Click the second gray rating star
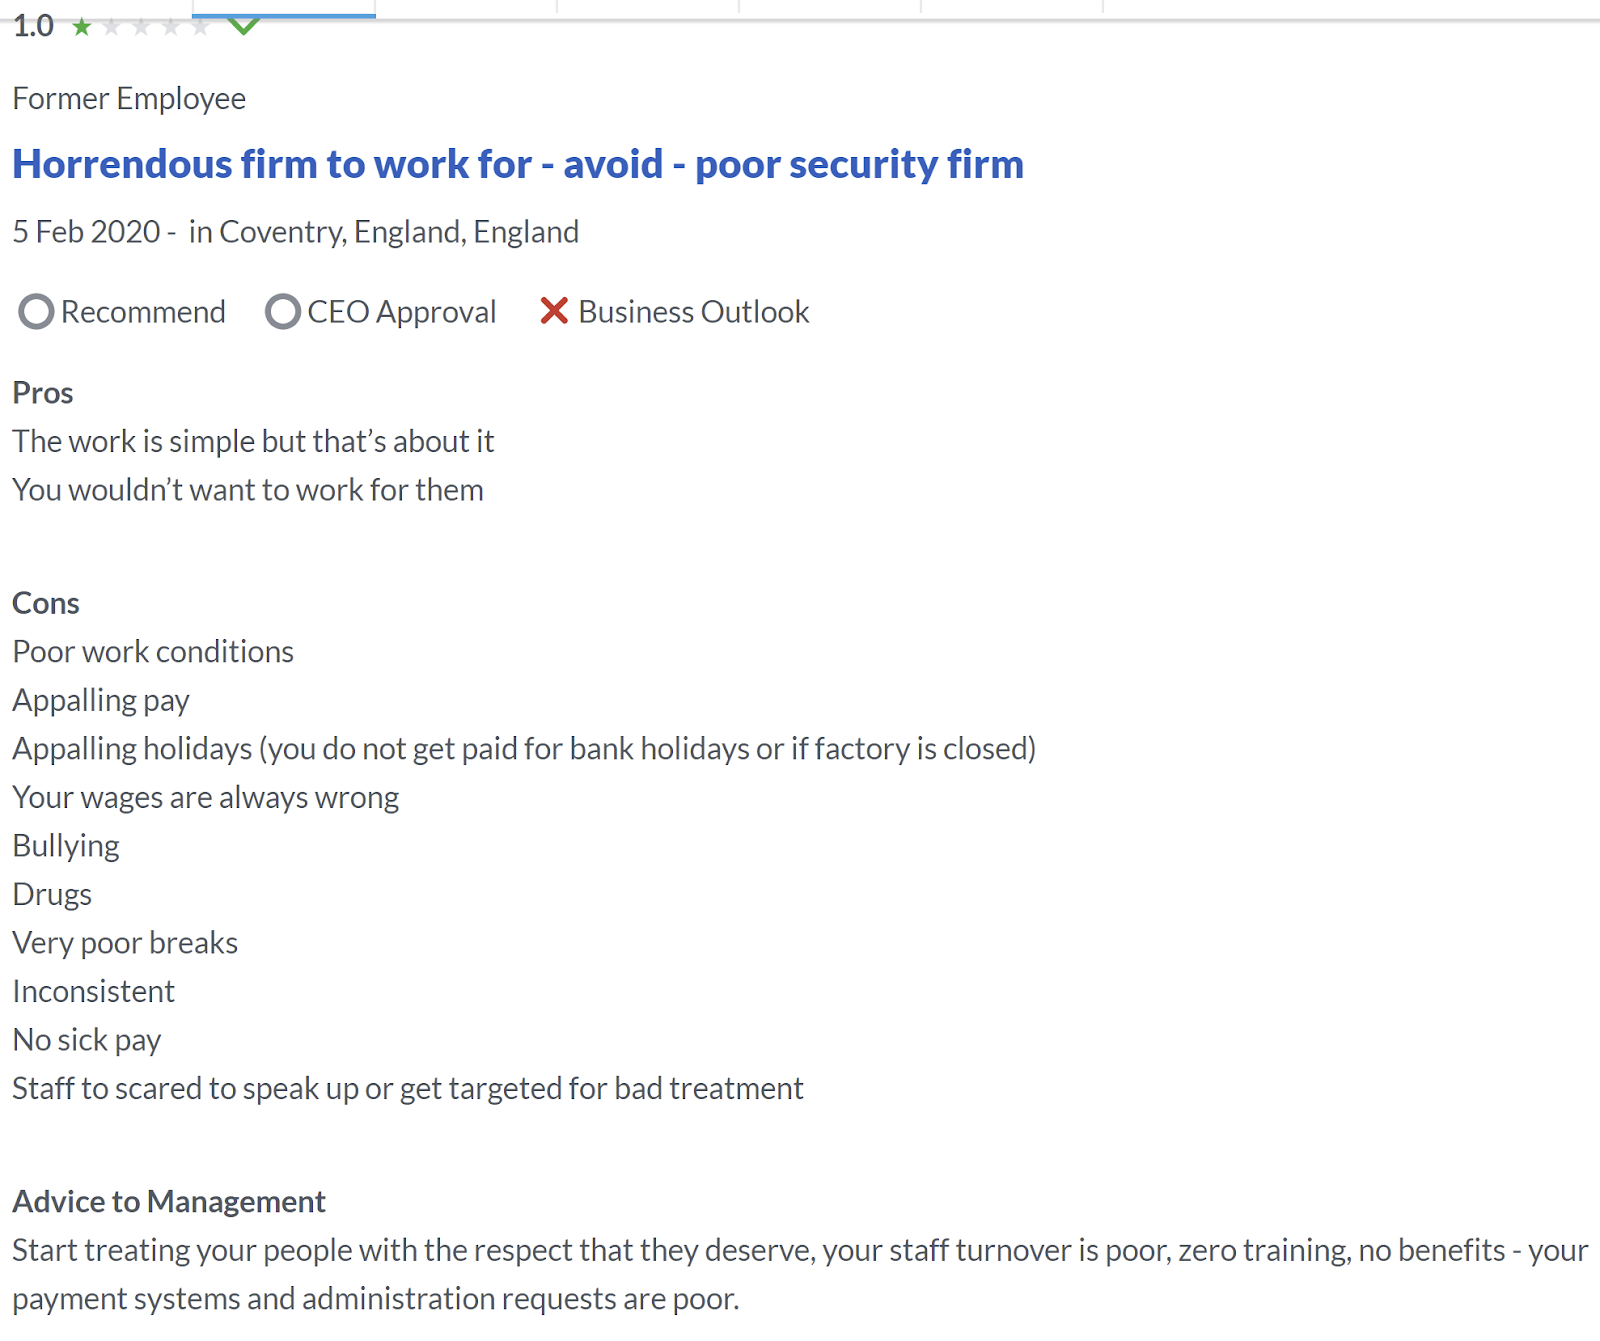This screenshot has width=1600, height=1341. tap(112, 27)
